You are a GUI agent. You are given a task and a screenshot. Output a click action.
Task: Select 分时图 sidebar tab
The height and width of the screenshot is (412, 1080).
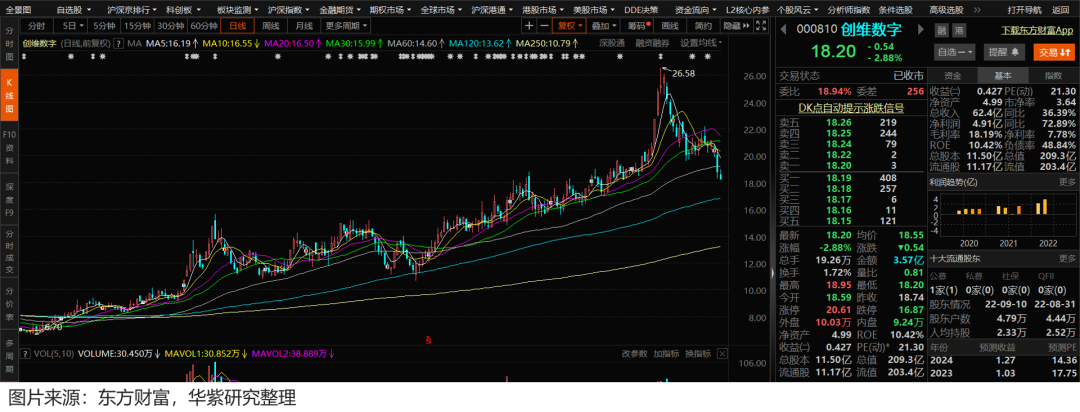[10, 43]
